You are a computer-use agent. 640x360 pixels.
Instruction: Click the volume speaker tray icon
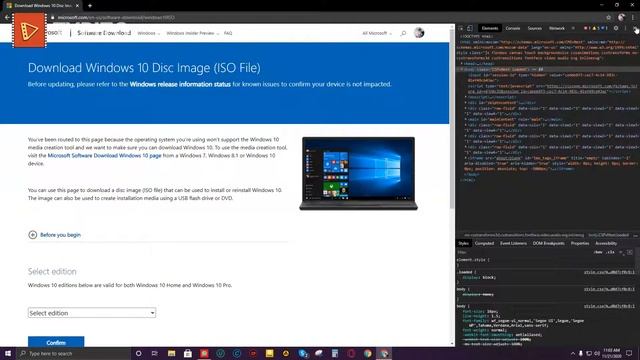pos(597,353)
